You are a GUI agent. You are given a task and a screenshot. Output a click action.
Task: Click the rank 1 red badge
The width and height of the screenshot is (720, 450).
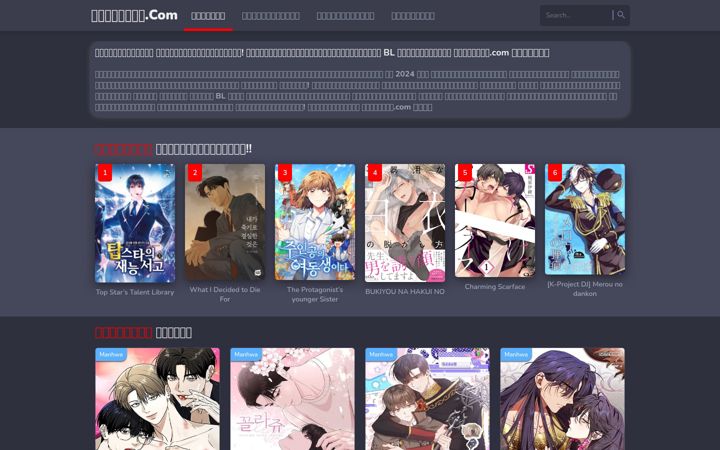(x=105, y=173)
